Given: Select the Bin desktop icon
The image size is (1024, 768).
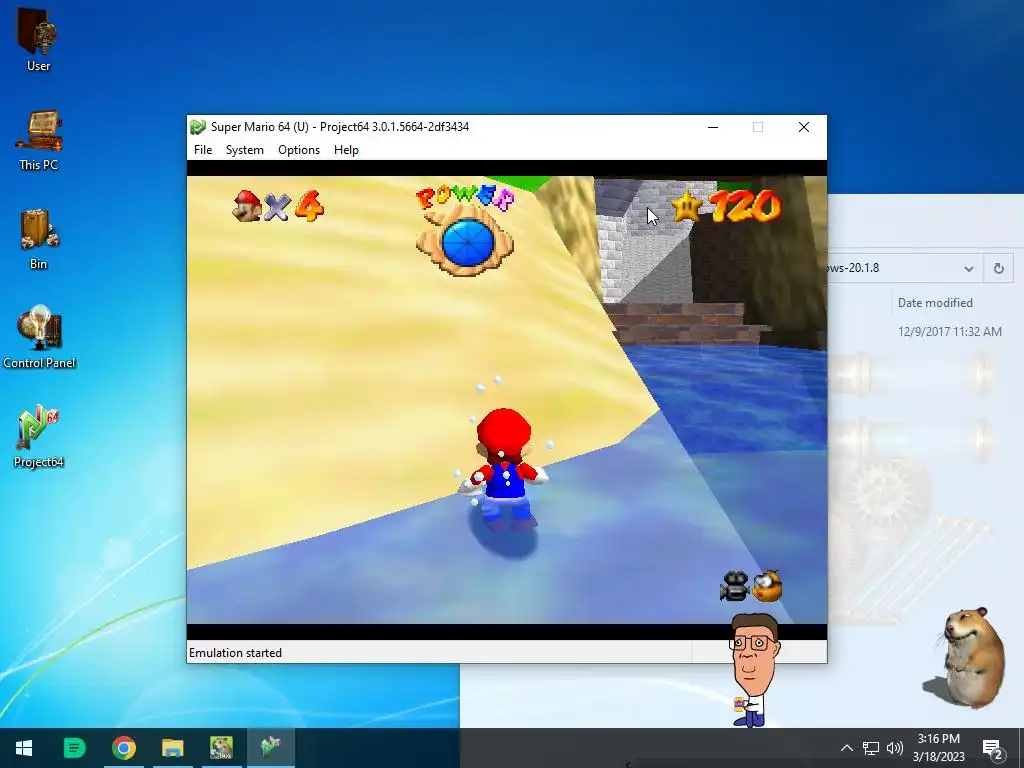Looking at the screenshot, I should (39, 239).
